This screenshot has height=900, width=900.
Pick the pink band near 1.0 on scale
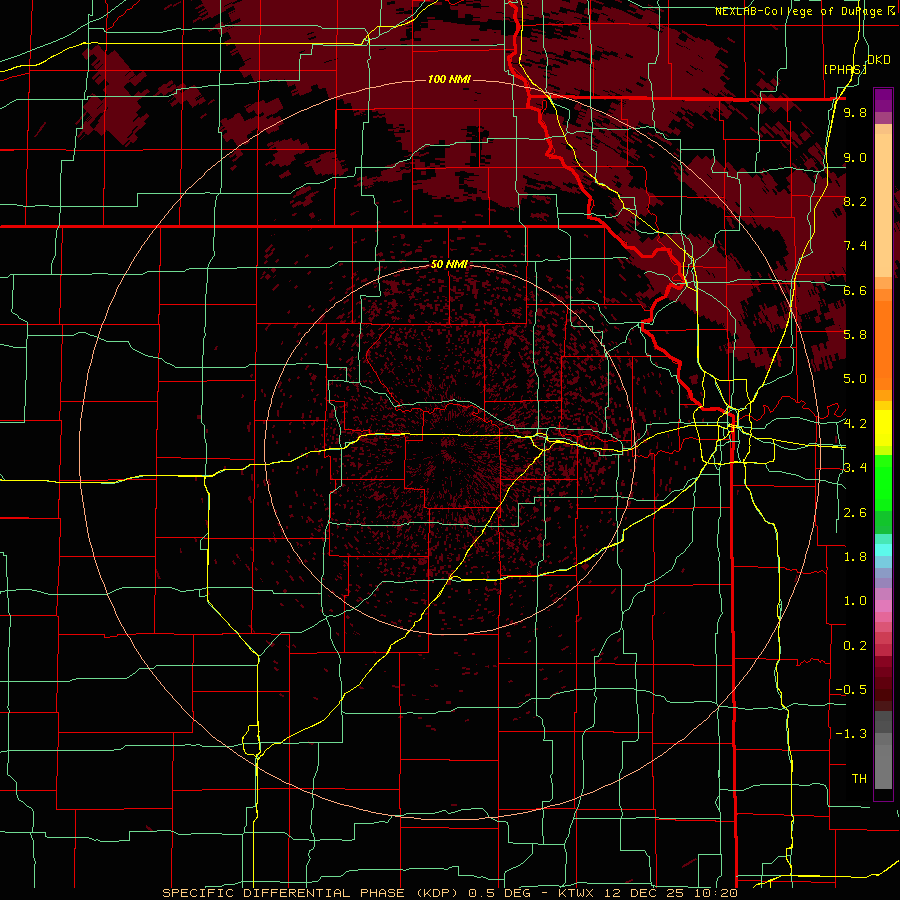883,606
